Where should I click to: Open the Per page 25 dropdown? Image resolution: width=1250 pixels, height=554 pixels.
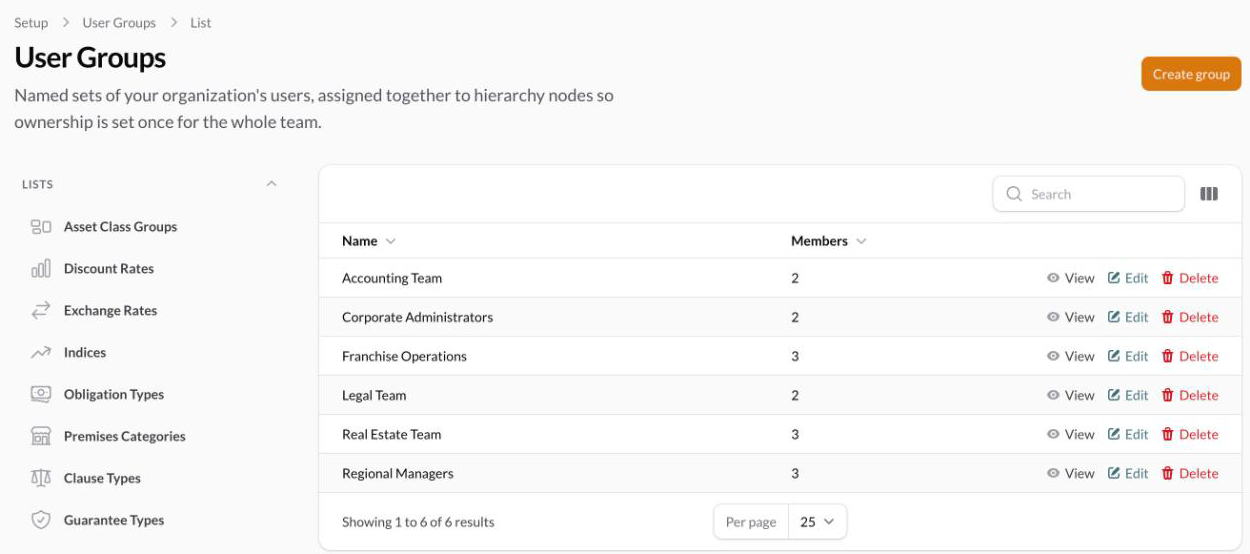point(817,522)
